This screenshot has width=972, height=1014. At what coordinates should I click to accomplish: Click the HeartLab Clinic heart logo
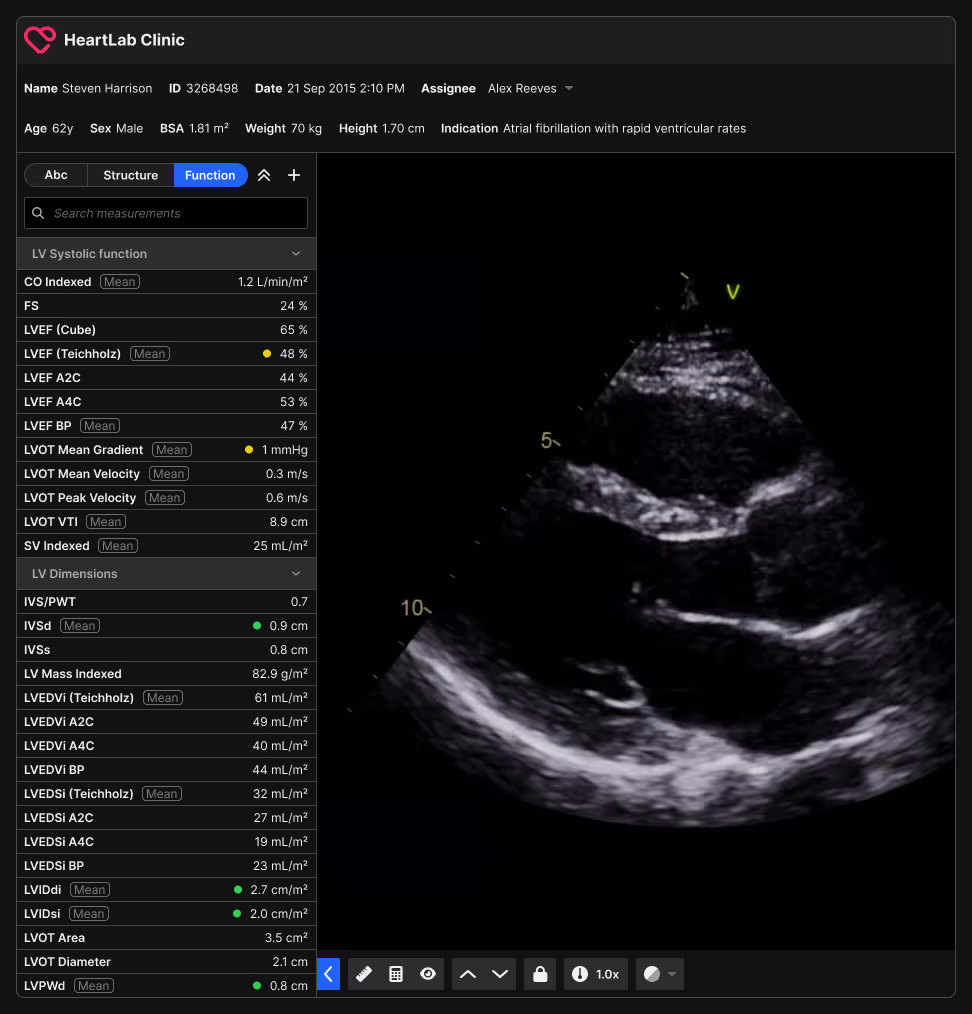pos(40,39)
